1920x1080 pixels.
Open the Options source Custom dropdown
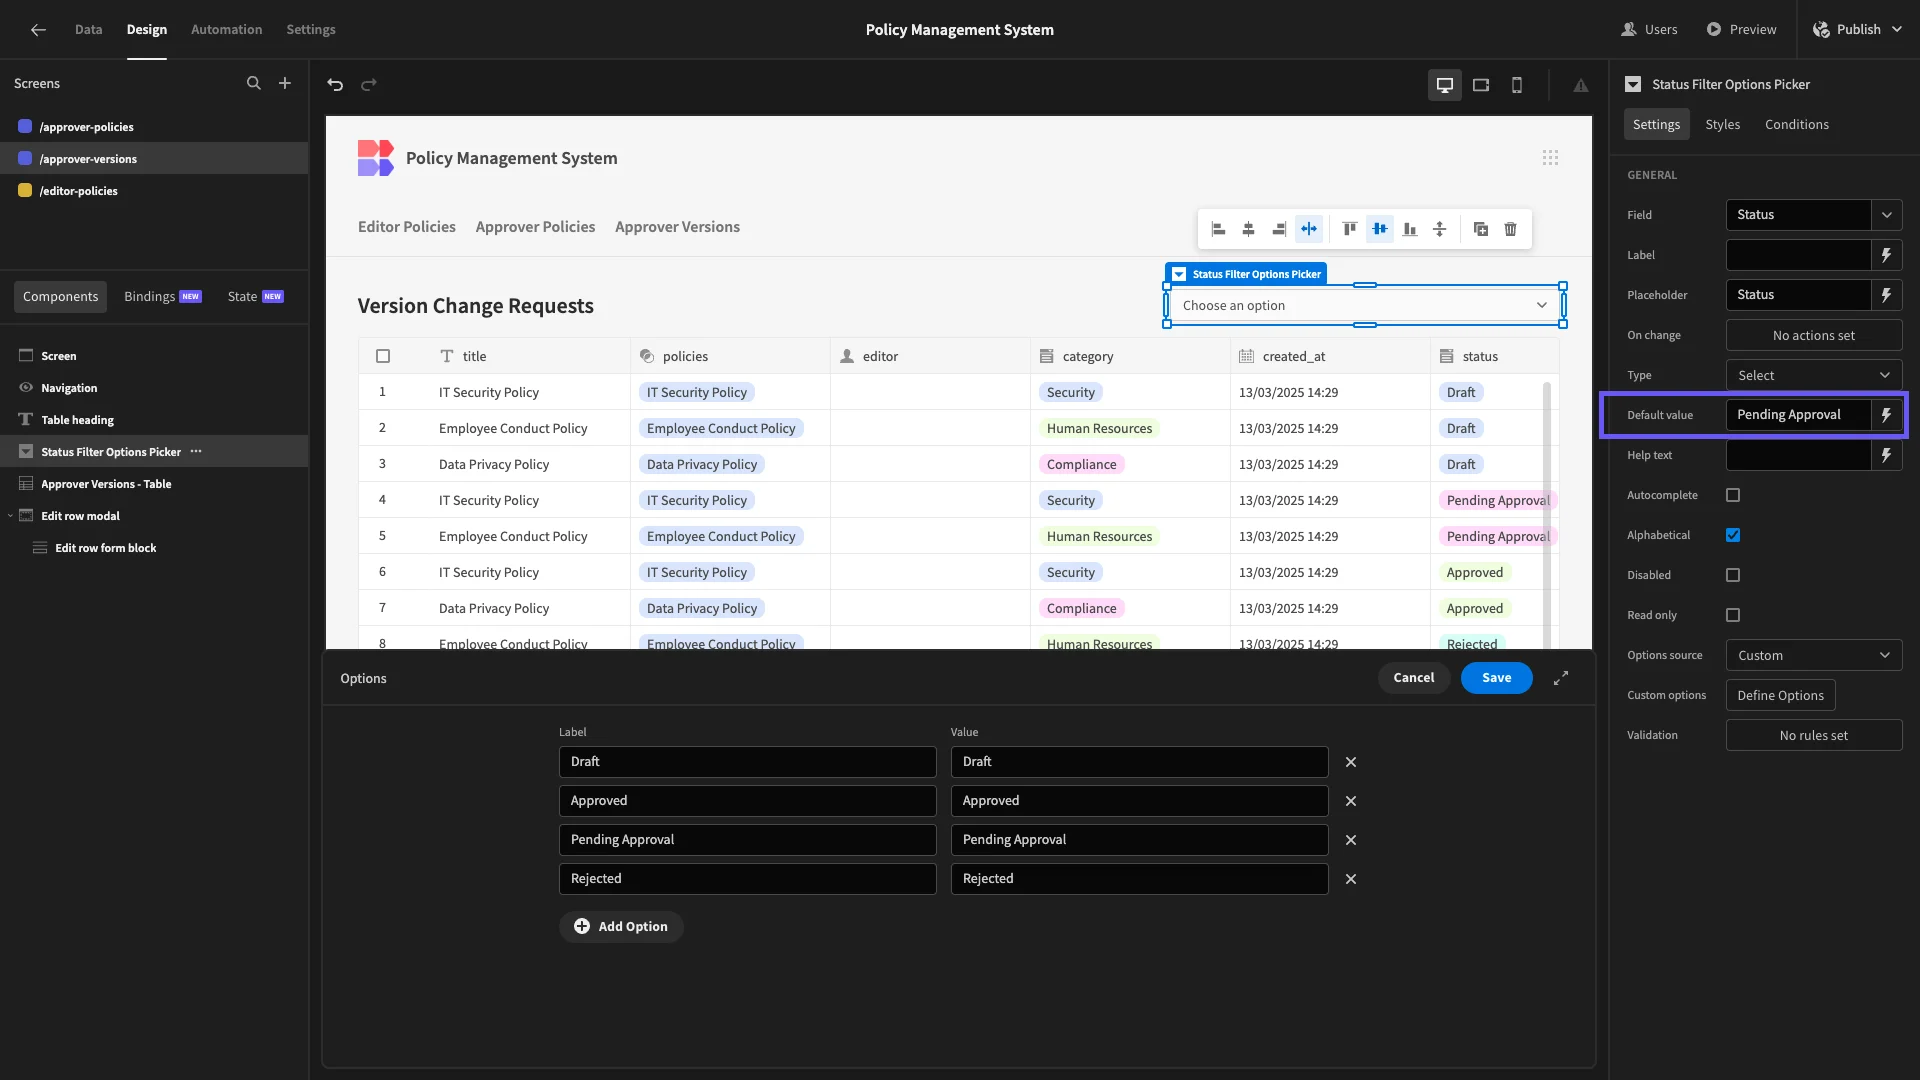tap(1814, 655)
